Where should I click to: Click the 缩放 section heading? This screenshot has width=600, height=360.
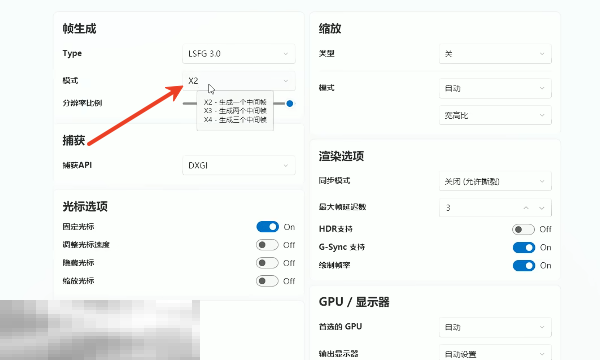pyautogui.click(x=330, y=29)
